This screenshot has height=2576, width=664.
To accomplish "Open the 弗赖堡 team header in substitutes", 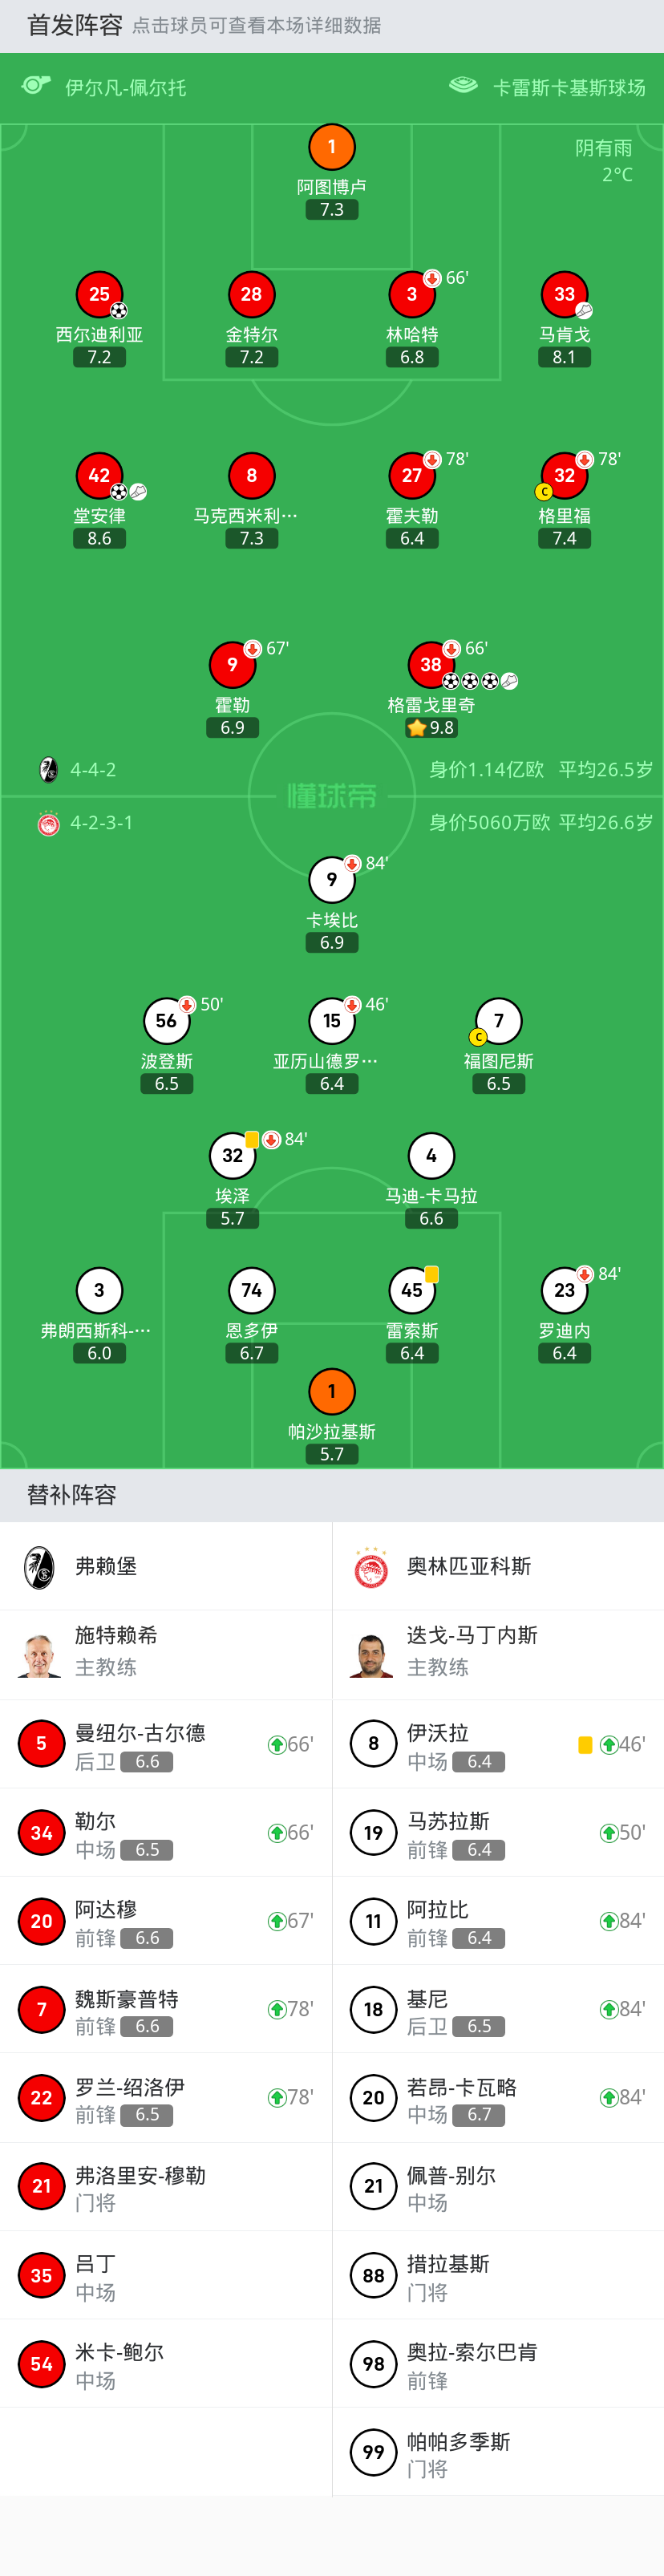I will (166, 1566).
